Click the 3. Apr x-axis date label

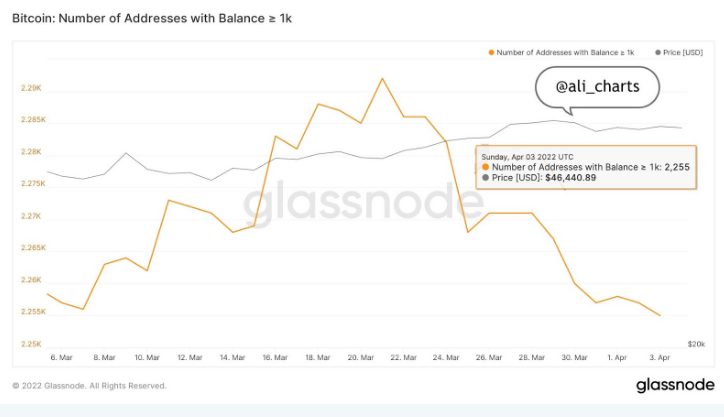click(x=660, y=357)
